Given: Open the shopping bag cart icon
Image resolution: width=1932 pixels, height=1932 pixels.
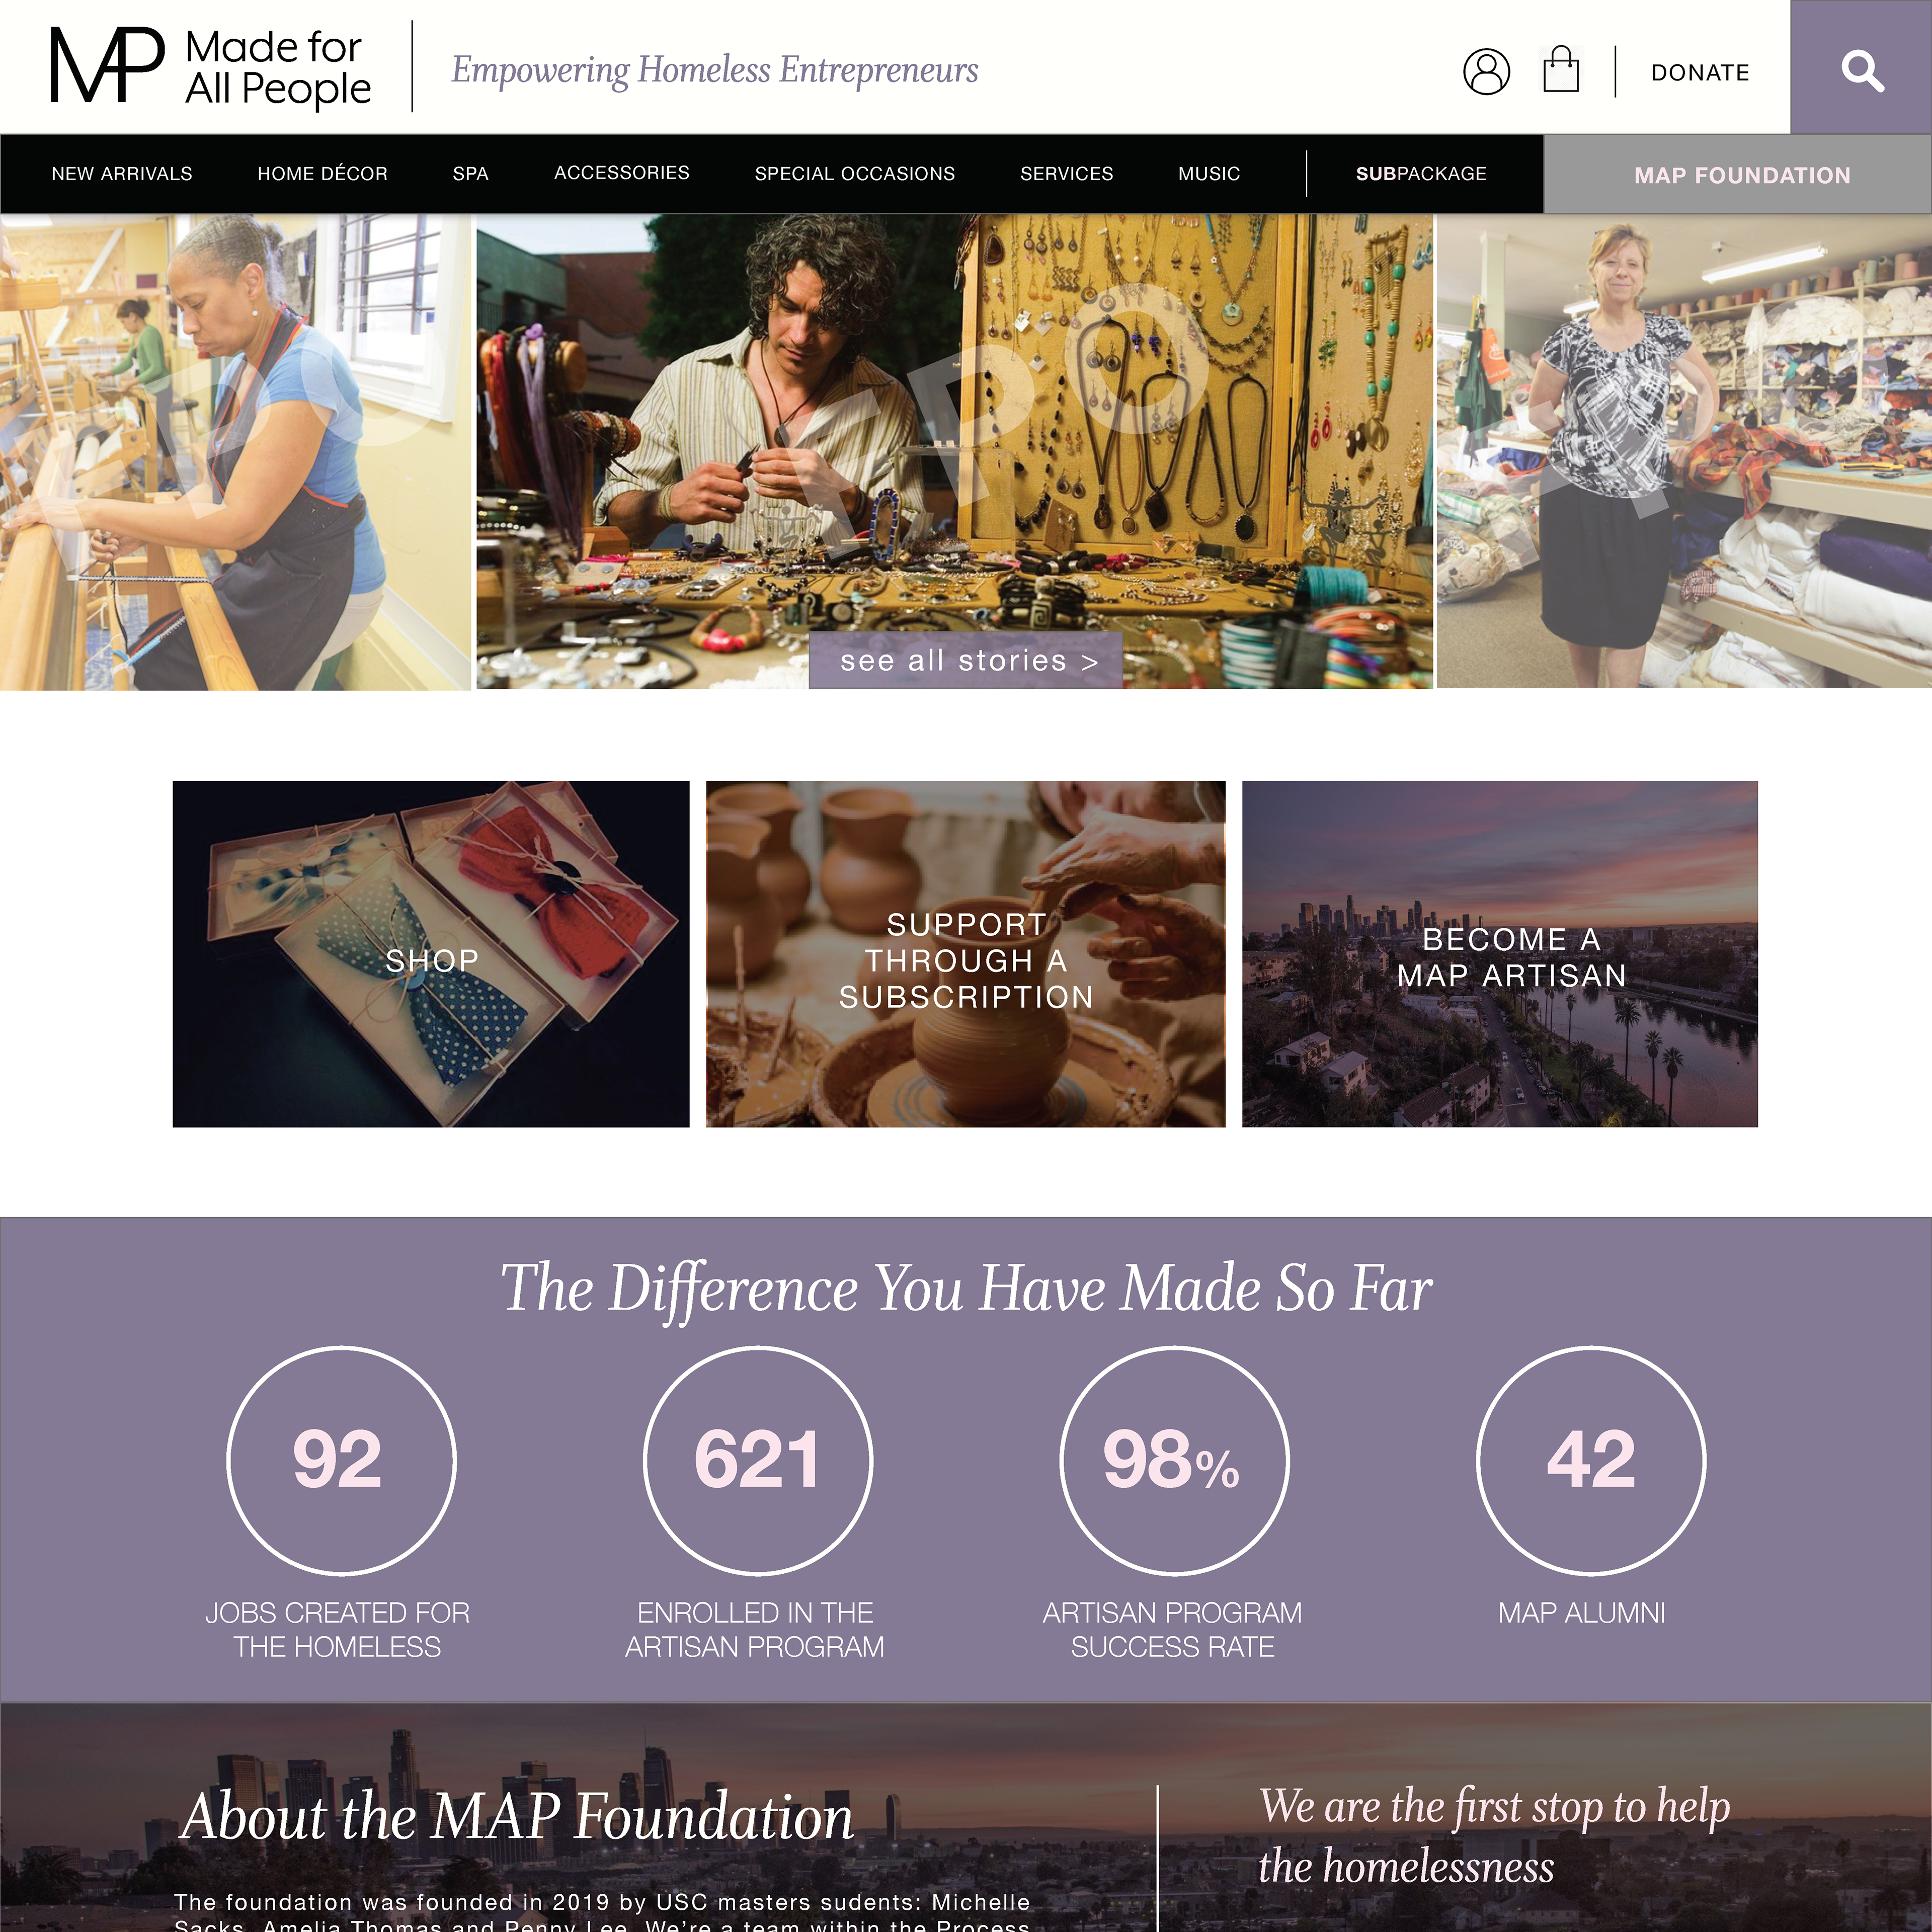Looking at the screenshot, I should click(x=1560, y=70).
